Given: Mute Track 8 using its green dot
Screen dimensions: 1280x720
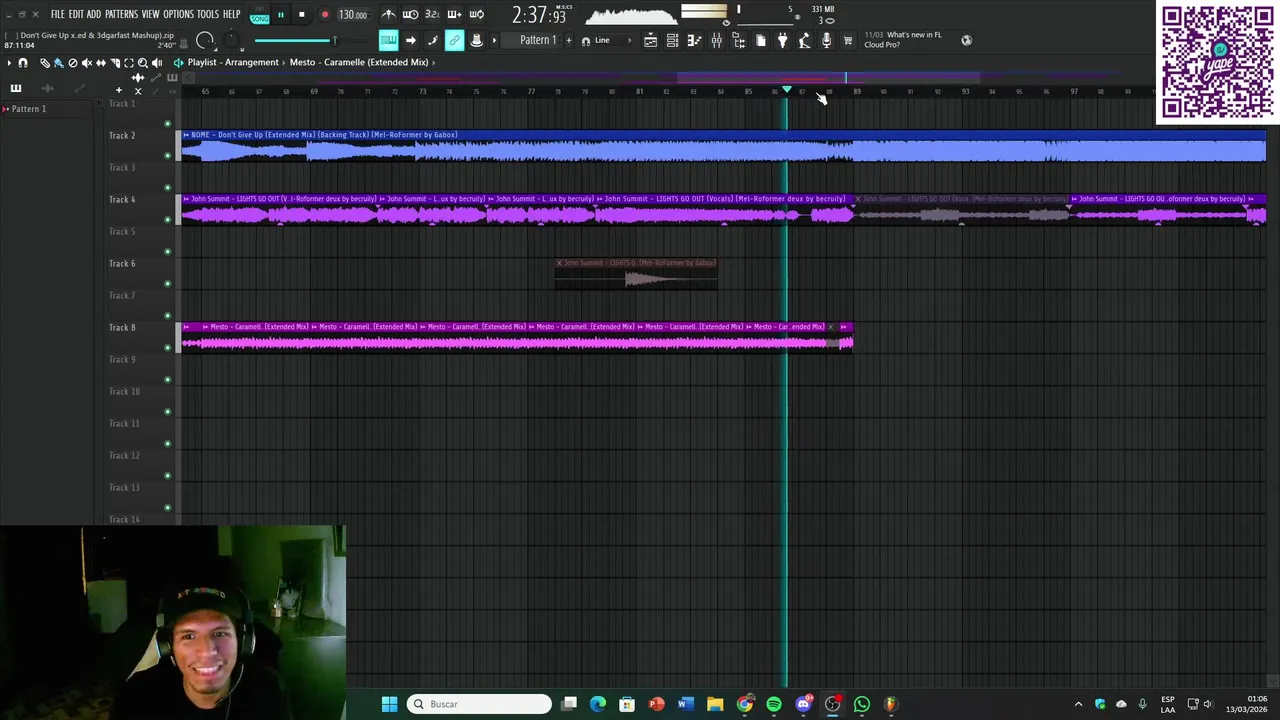Looking at the screenshot, I should point(167,347).
